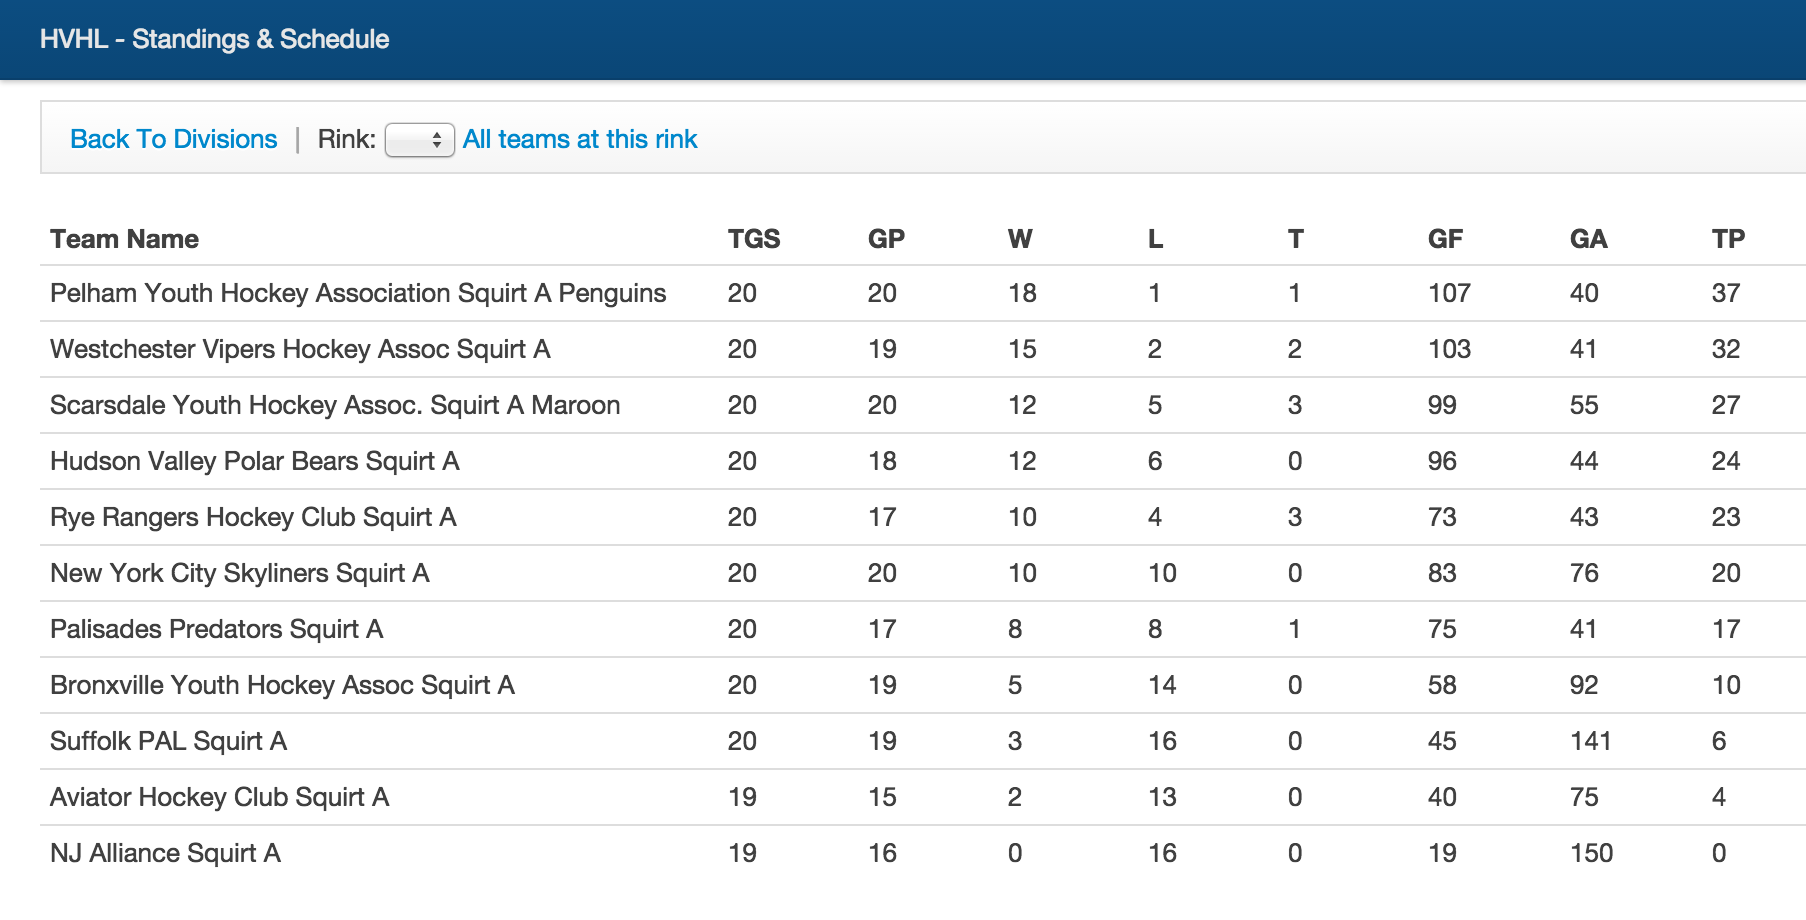Select Hudson Valley Polar Bears Squirt A
Image resolution: width=1806 pixels, height=920 pixels.
click(x=255, y=461)
